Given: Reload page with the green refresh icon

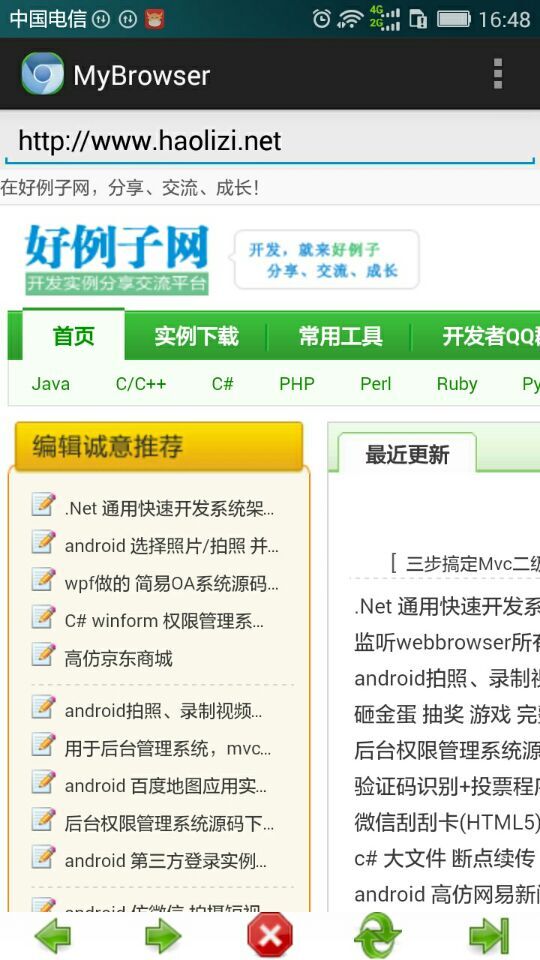Looking at the screenshot, I should click(x=378, y=936).
